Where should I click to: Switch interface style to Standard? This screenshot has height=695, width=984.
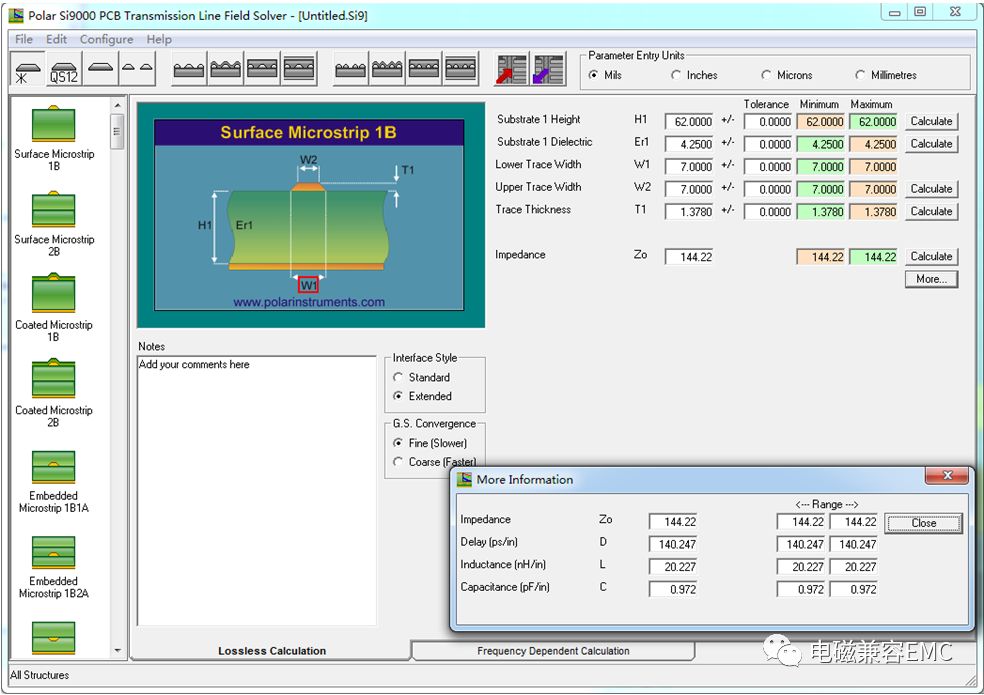point(399,378)
